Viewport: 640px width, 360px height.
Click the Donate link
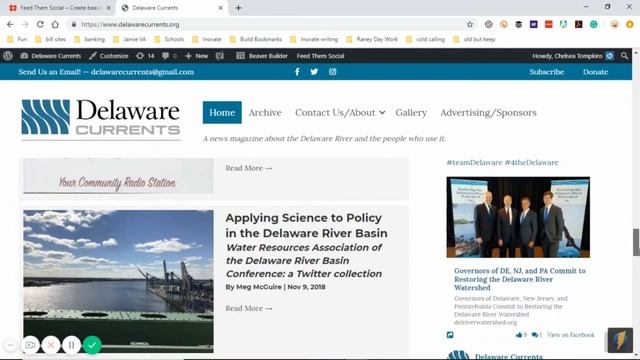point(596,72)
